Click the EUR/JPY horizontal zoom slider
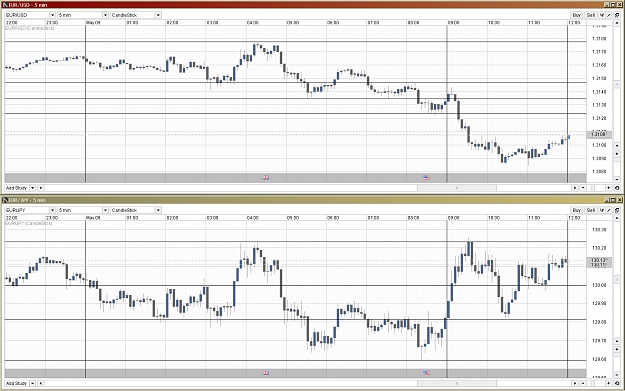625x391 pixels. click(594, 383)
